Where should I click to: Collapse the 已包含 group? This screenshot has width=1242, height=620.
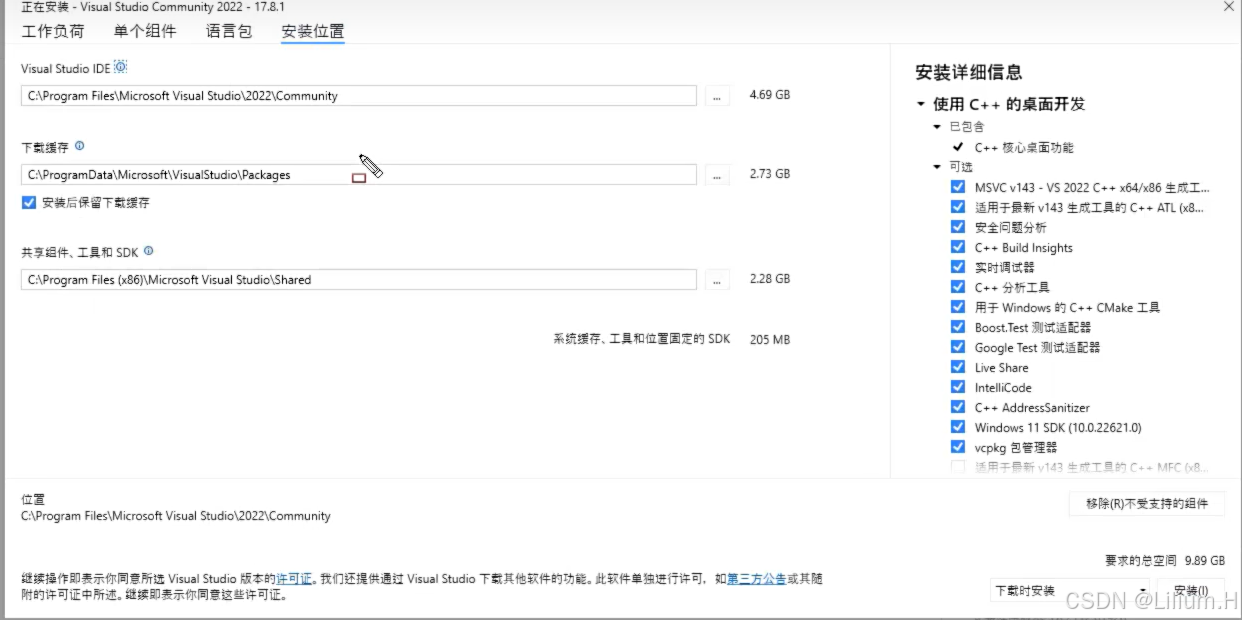(x=937, y=127)
